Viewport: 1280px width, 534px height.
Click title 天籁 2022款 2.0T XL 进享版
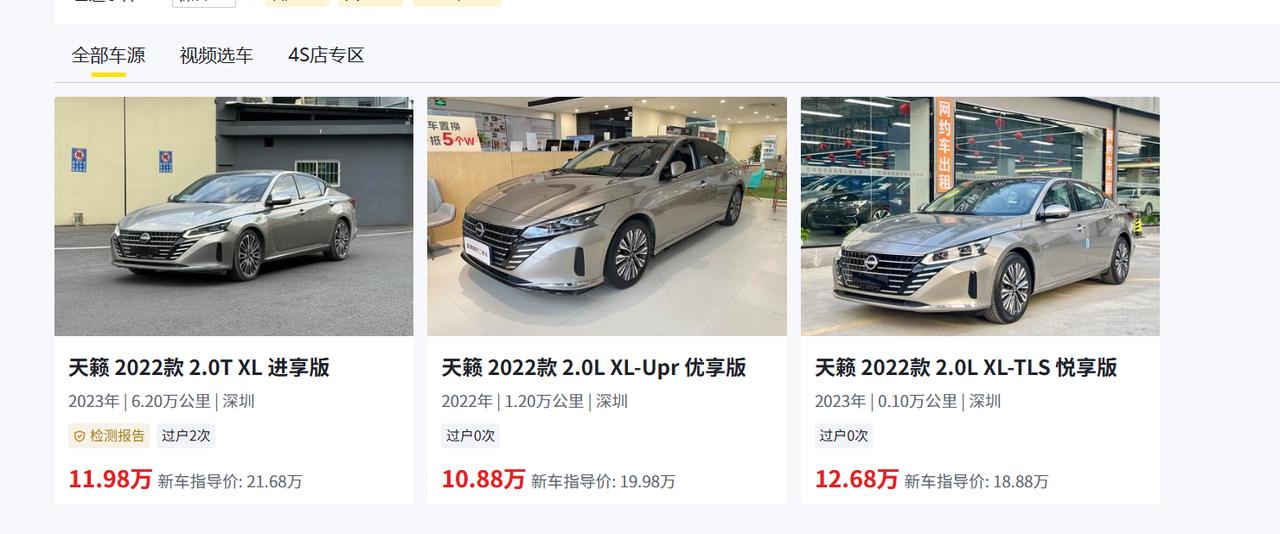click(x=199, y=367)
